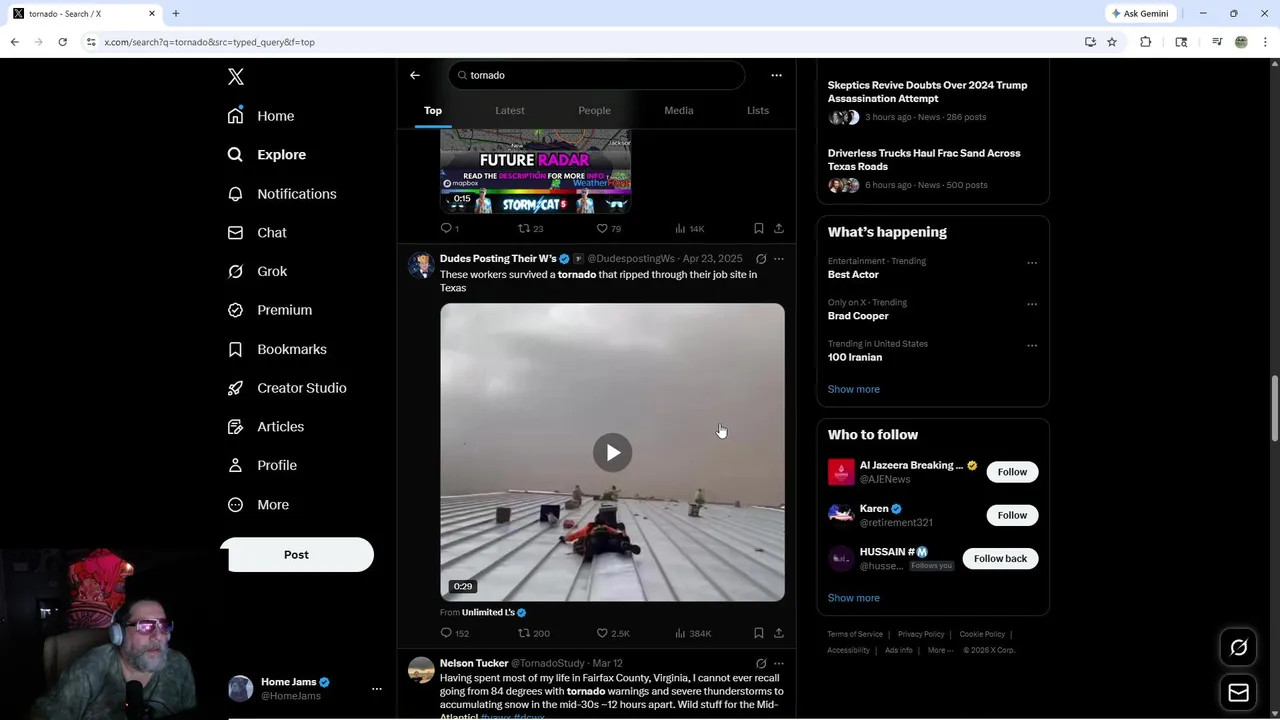Open search settings three-dot menu
The width and height of the screenshot is (1280, 720).
776,75
